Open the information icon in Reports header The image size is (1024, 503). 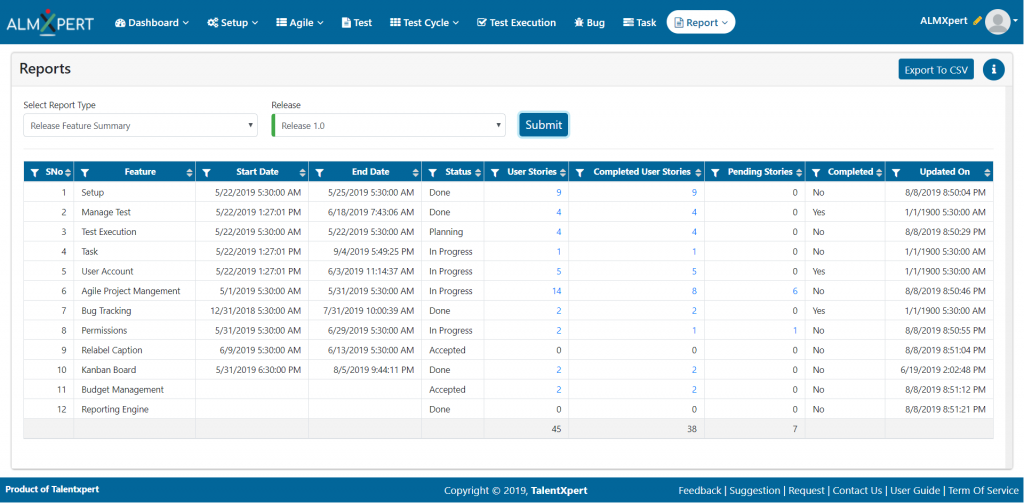[993, 69]
